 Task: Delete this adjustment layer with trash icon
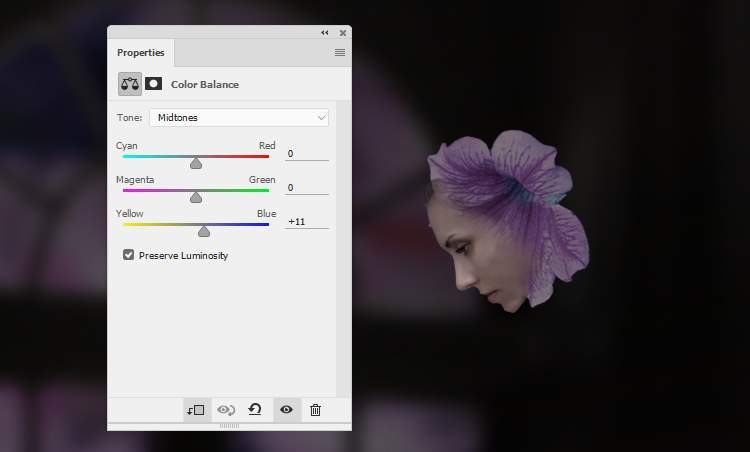click(x=315, y=410)
